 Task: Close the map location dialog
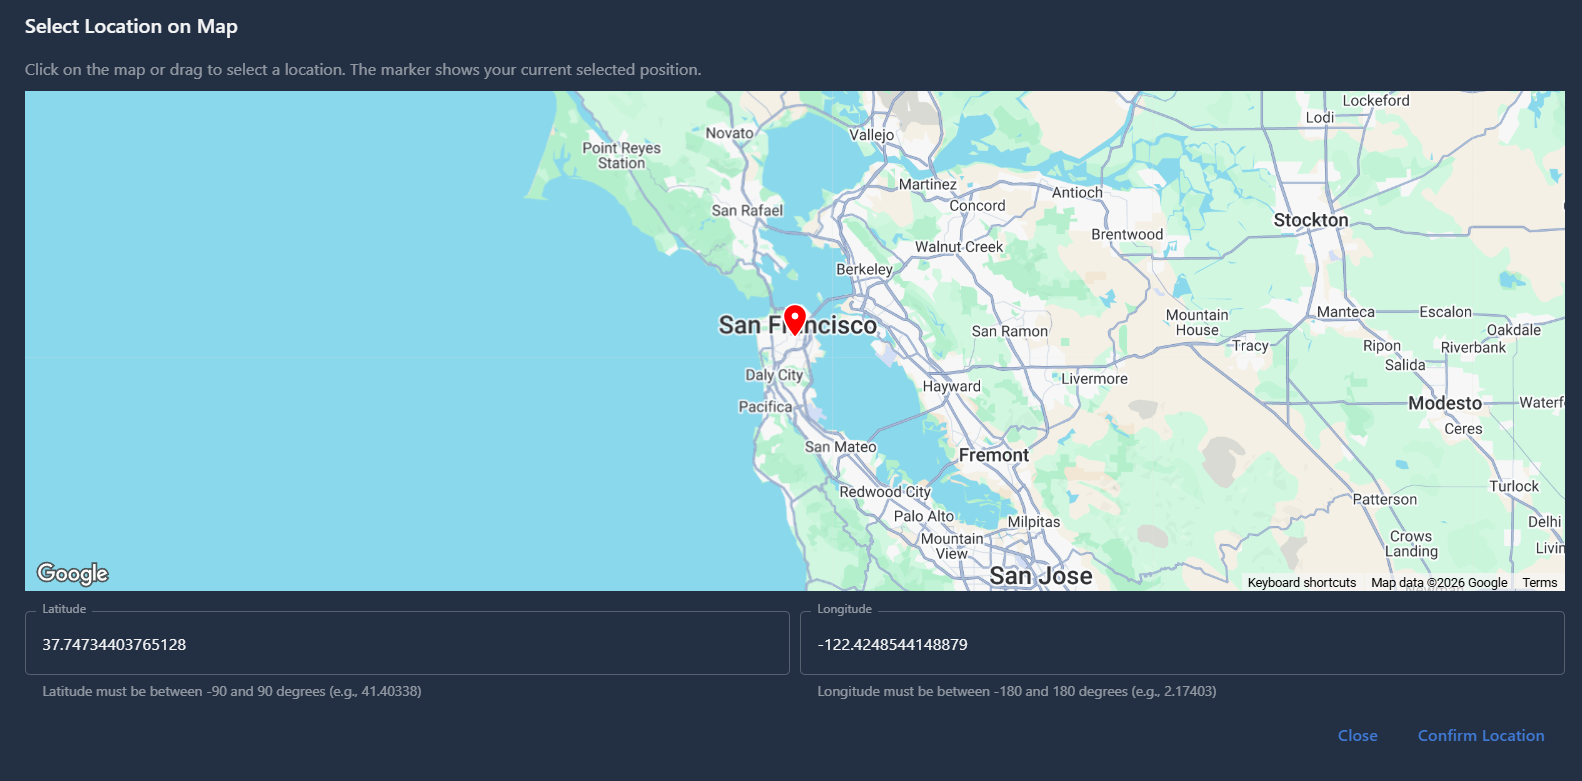pos(1358,735)
